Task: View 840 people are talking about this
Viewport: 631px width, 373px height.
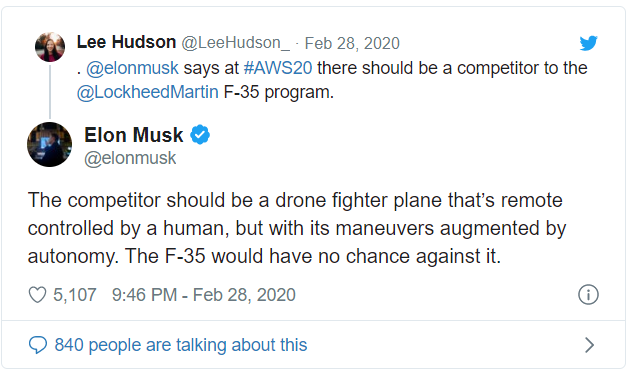Action: pyautogui.click(x=181, y=345)
